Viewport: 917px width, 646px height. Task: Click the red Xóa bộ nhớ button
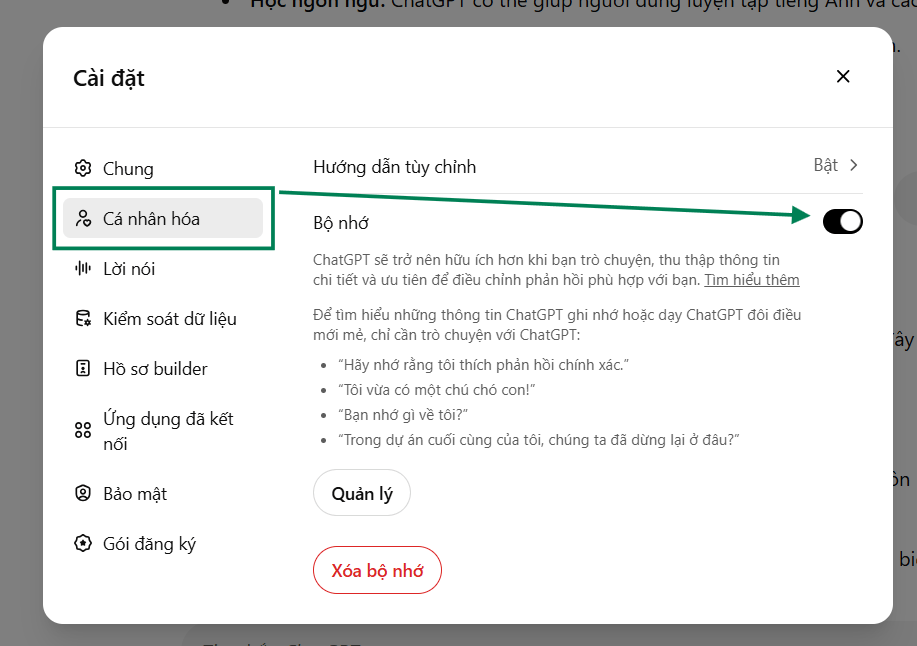(377, 570)
